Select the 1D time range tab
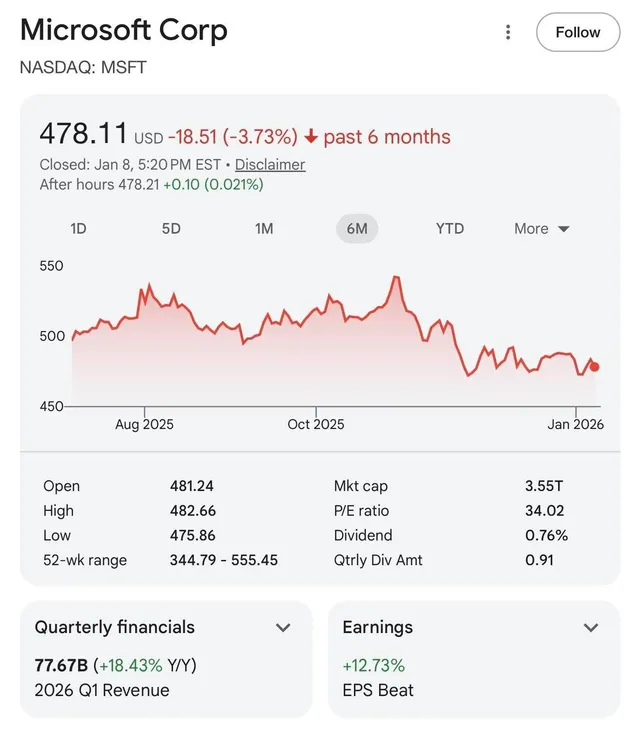This screenshot has height=730, width=640. pyautogui.click(x=78, y=228)
